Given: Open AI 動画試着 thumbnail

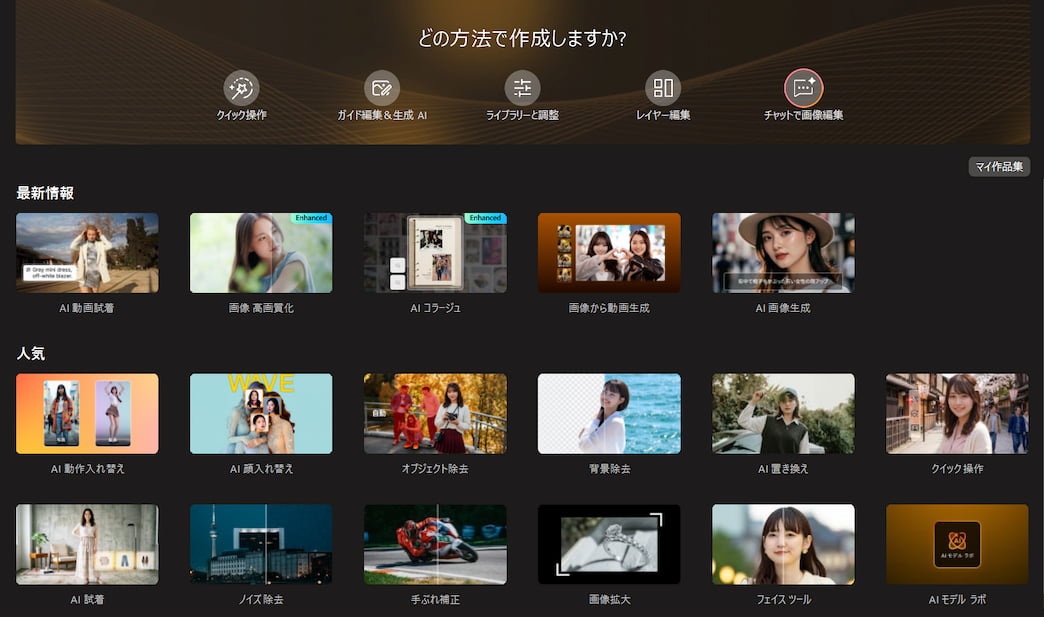Looking at the screenshot, I should [x=87, y=253].
